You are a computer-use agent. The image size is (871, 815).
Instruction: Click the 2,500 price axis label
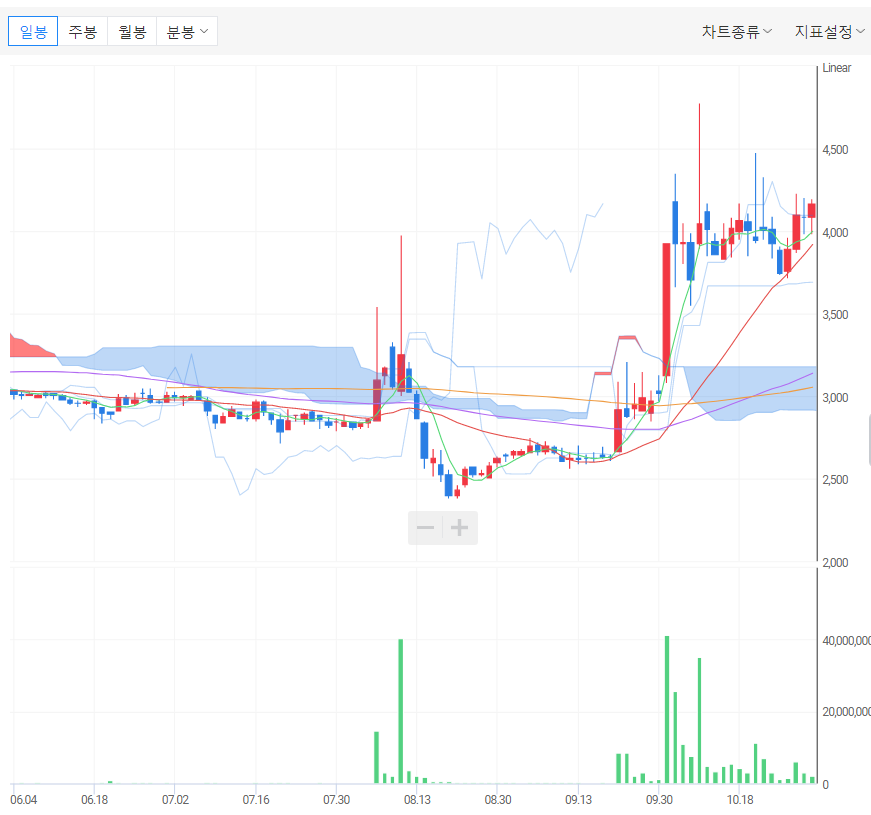835,480
